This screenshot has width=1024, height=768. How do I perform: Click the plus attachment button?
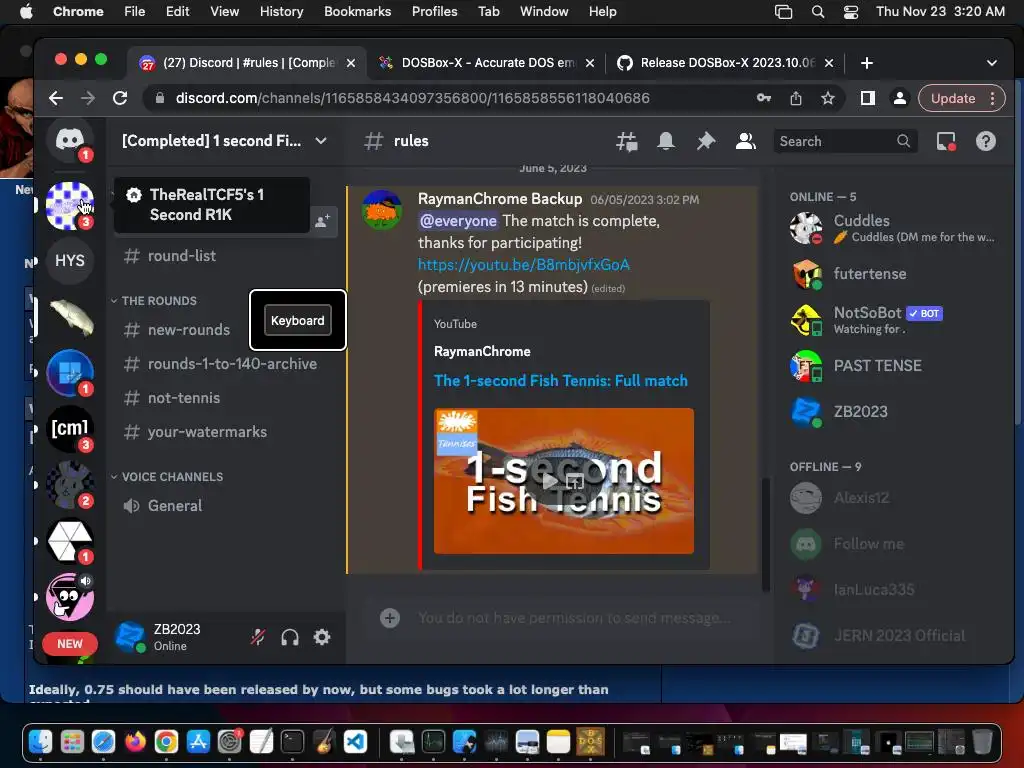[390, 617]
